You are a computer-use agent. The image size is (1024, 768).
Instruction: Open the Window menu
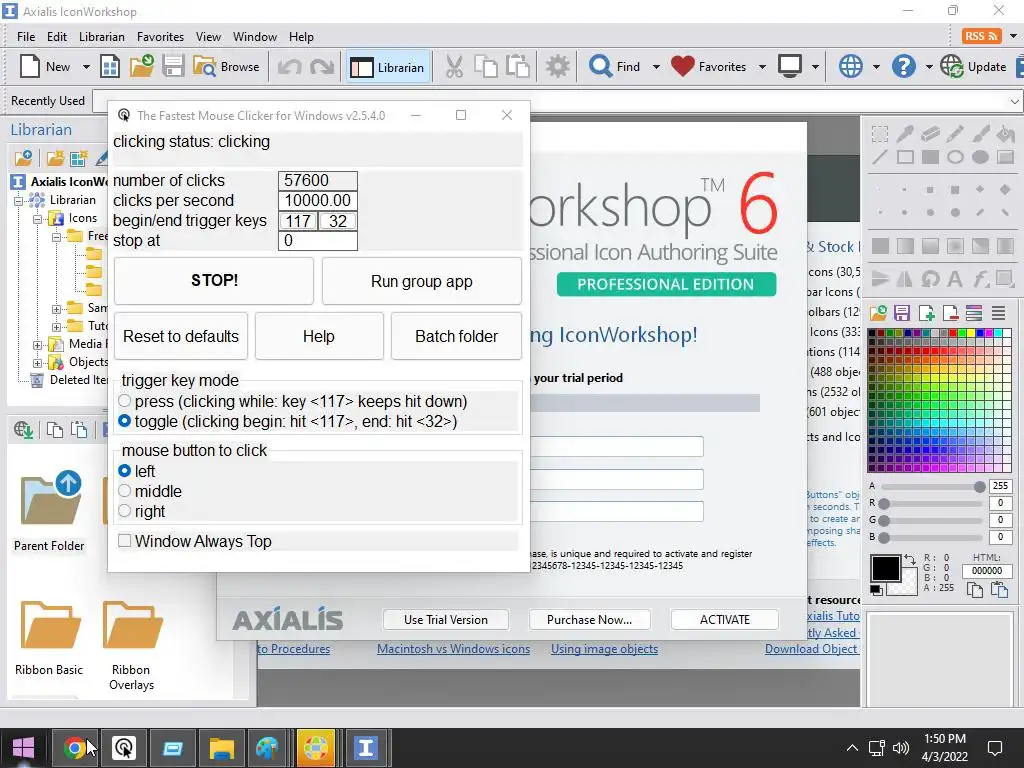255,37
